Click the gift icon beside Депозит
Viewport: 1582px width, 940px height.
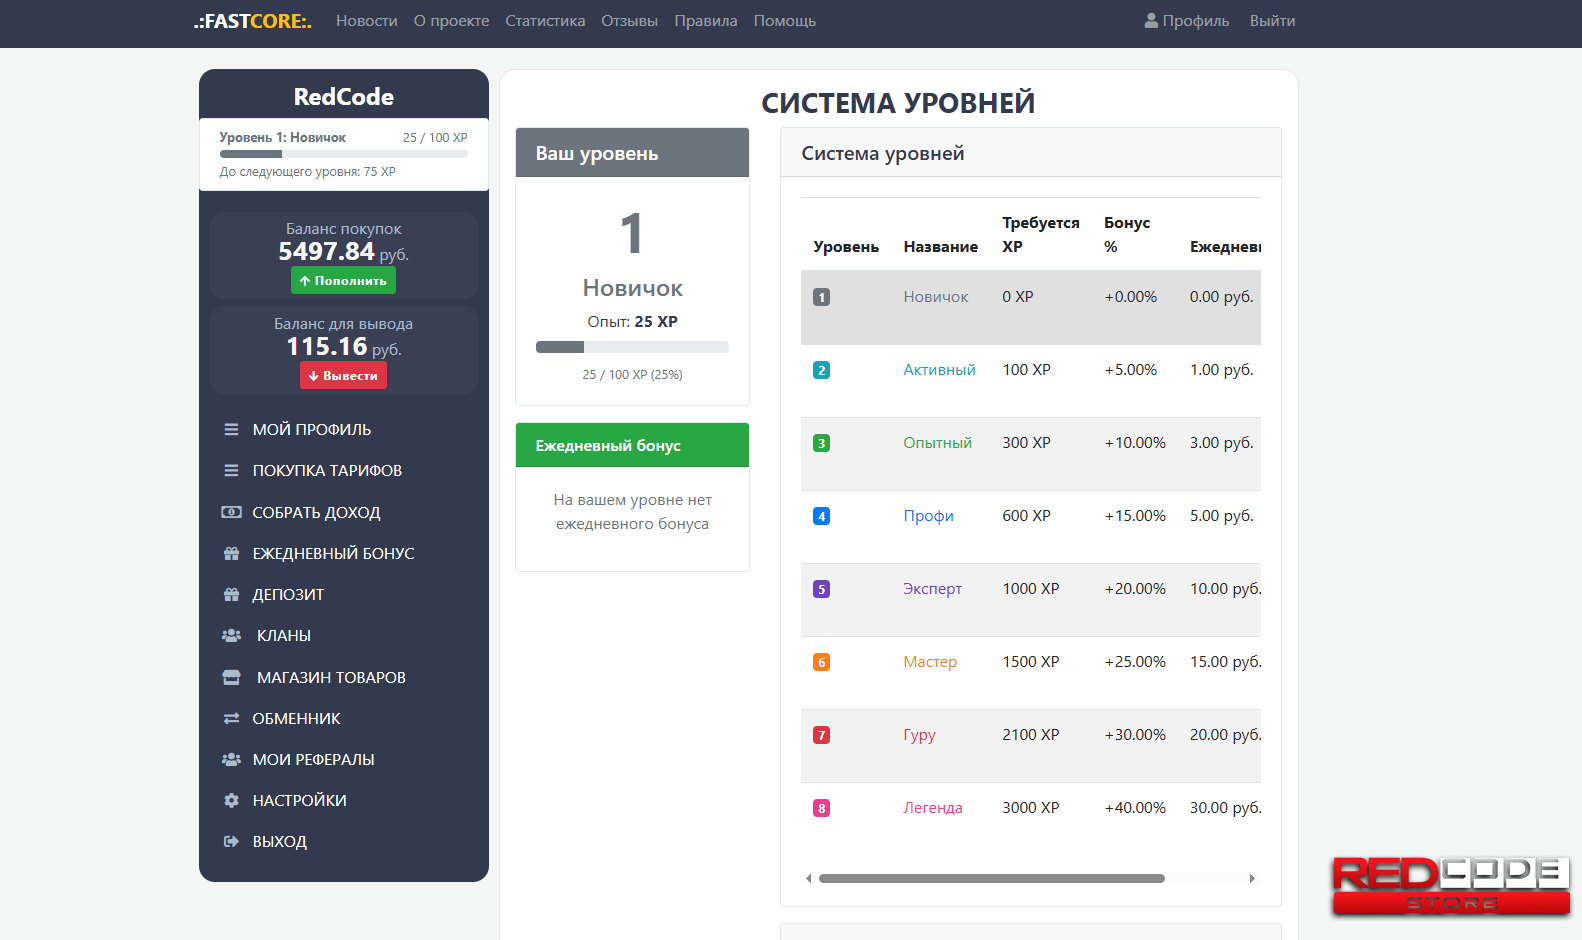pos(231,594)
